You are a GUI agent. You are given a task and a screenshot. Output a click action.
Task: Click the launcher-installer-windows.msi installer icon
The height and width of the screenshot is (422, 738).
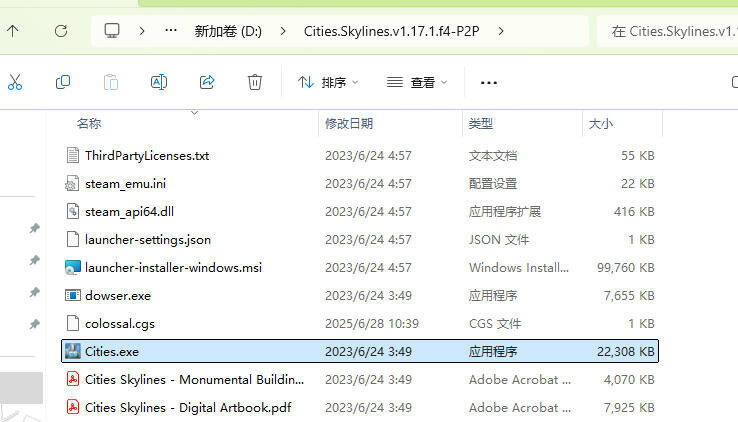coord(72,268)
